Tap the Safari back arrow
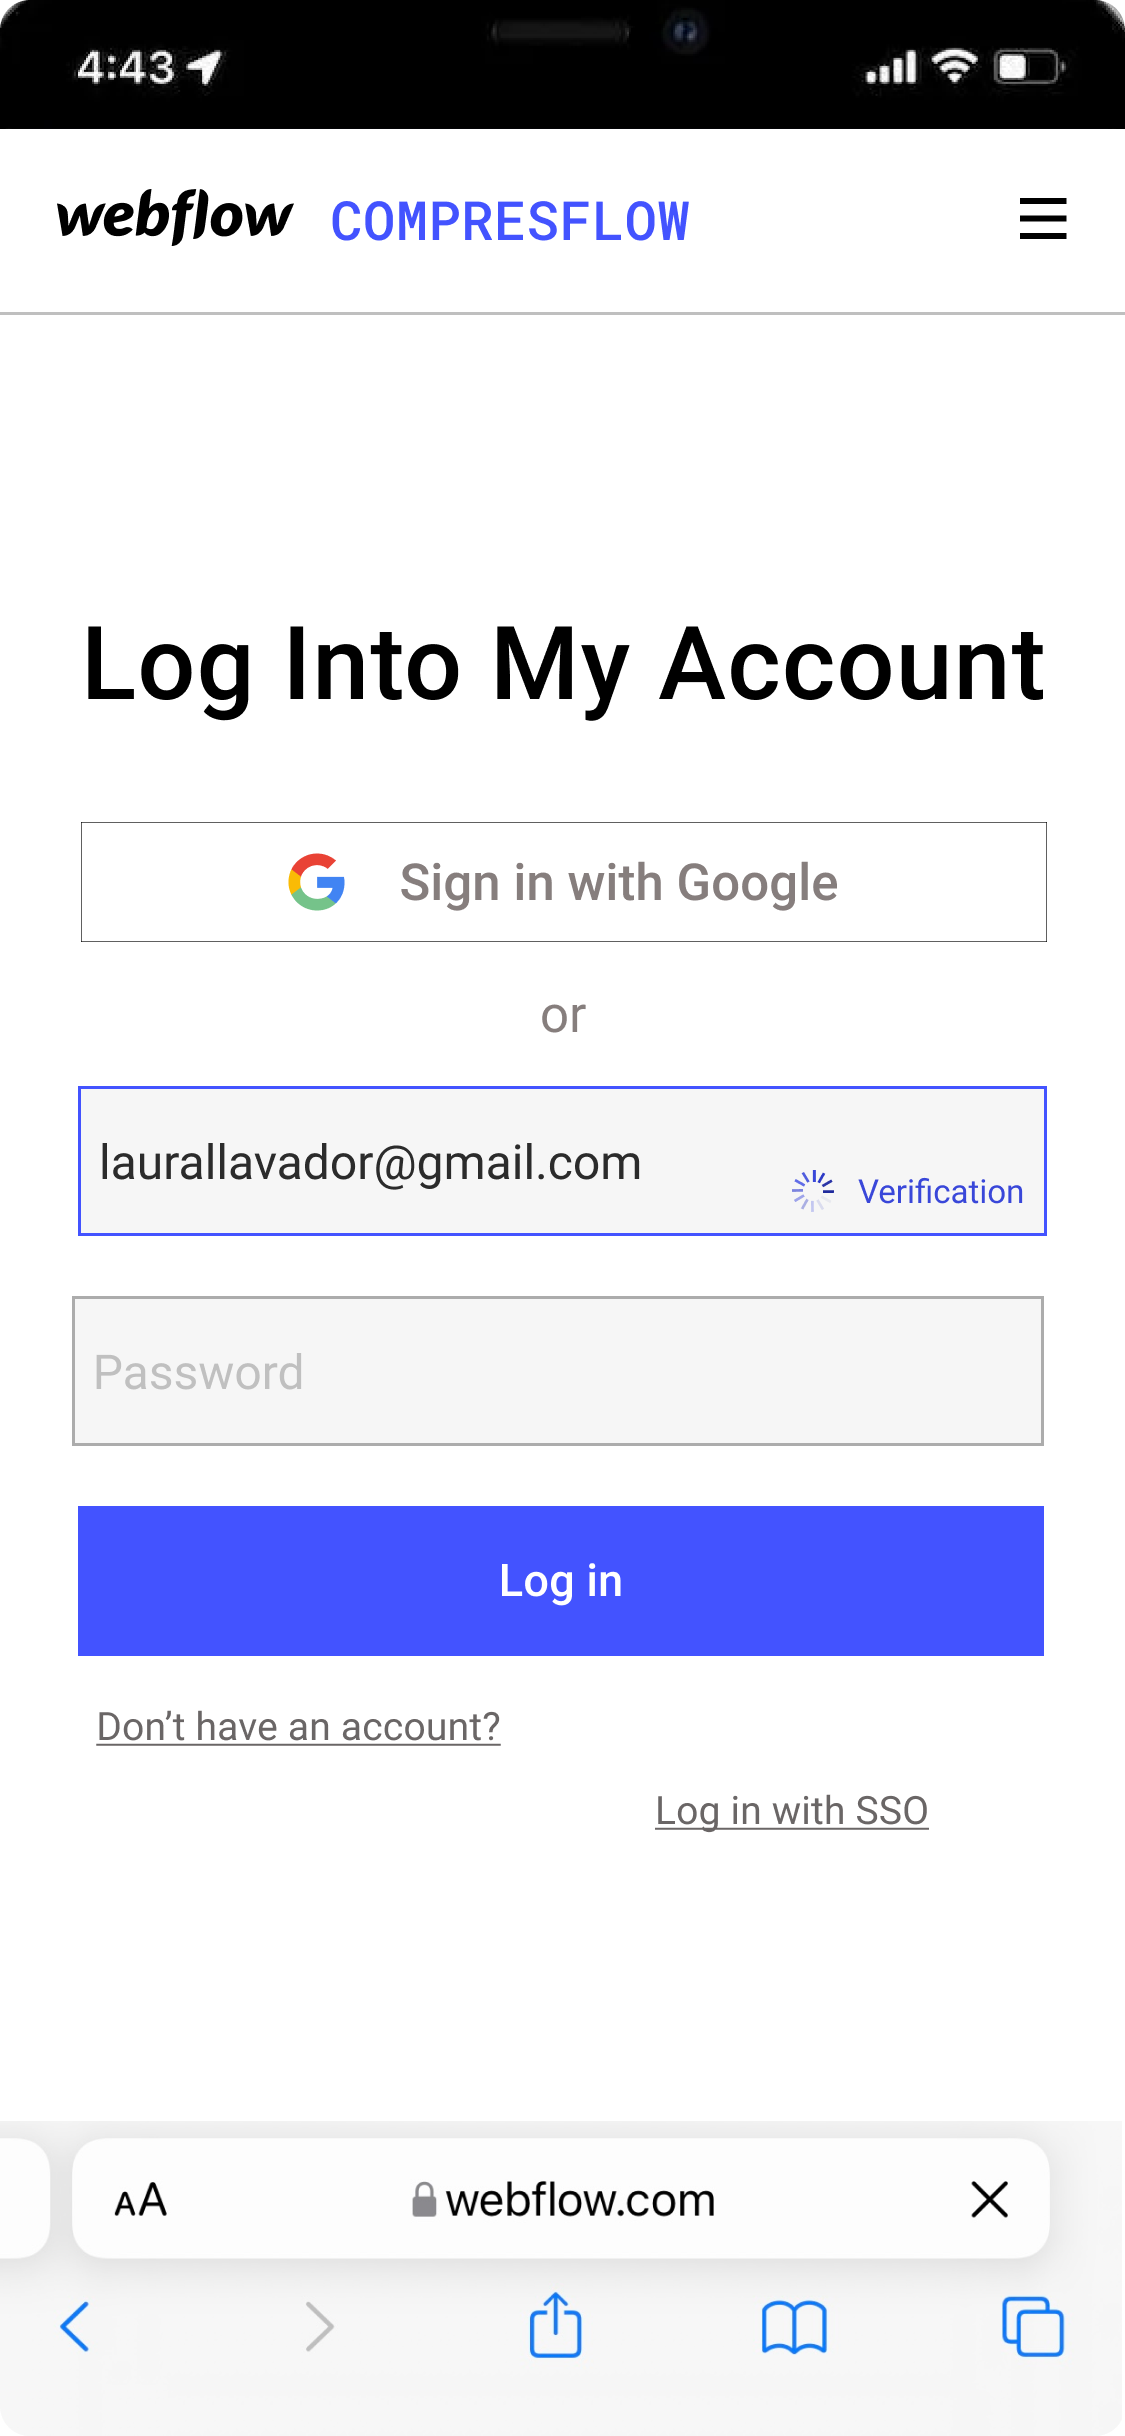Viewport: 1125px width, 2436px height. coord(76,2326)
